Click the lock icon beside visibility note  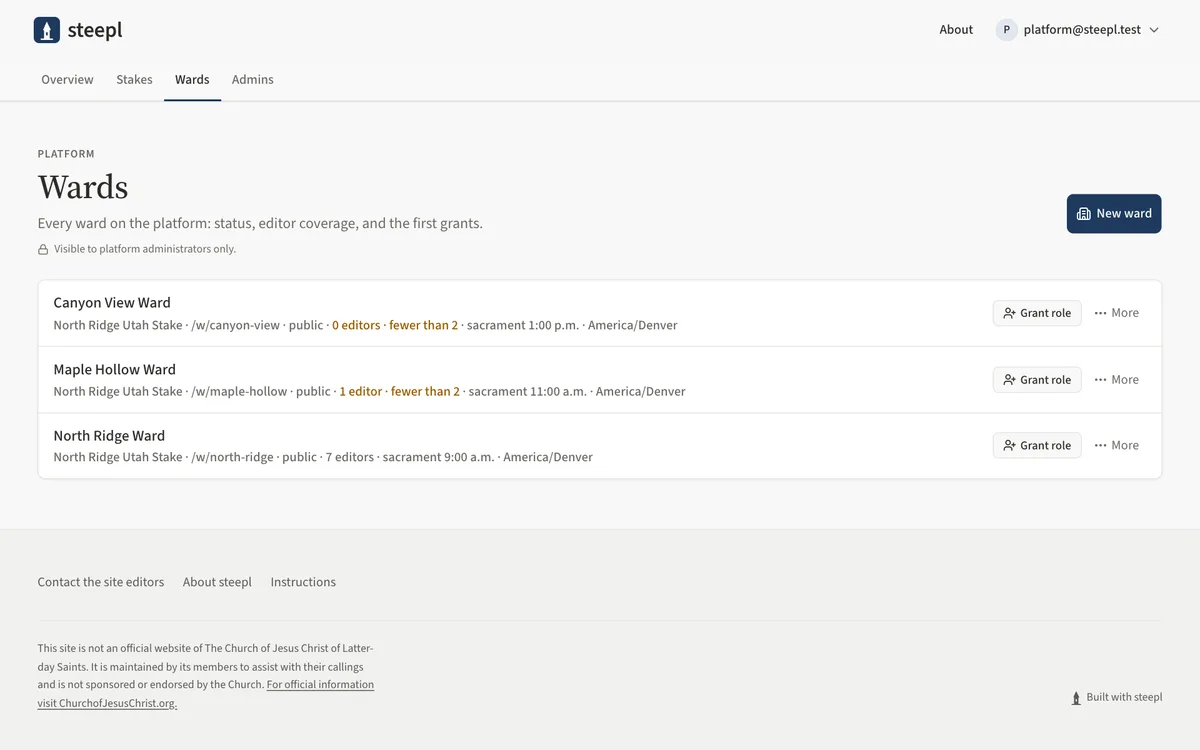tap(43, 249)
